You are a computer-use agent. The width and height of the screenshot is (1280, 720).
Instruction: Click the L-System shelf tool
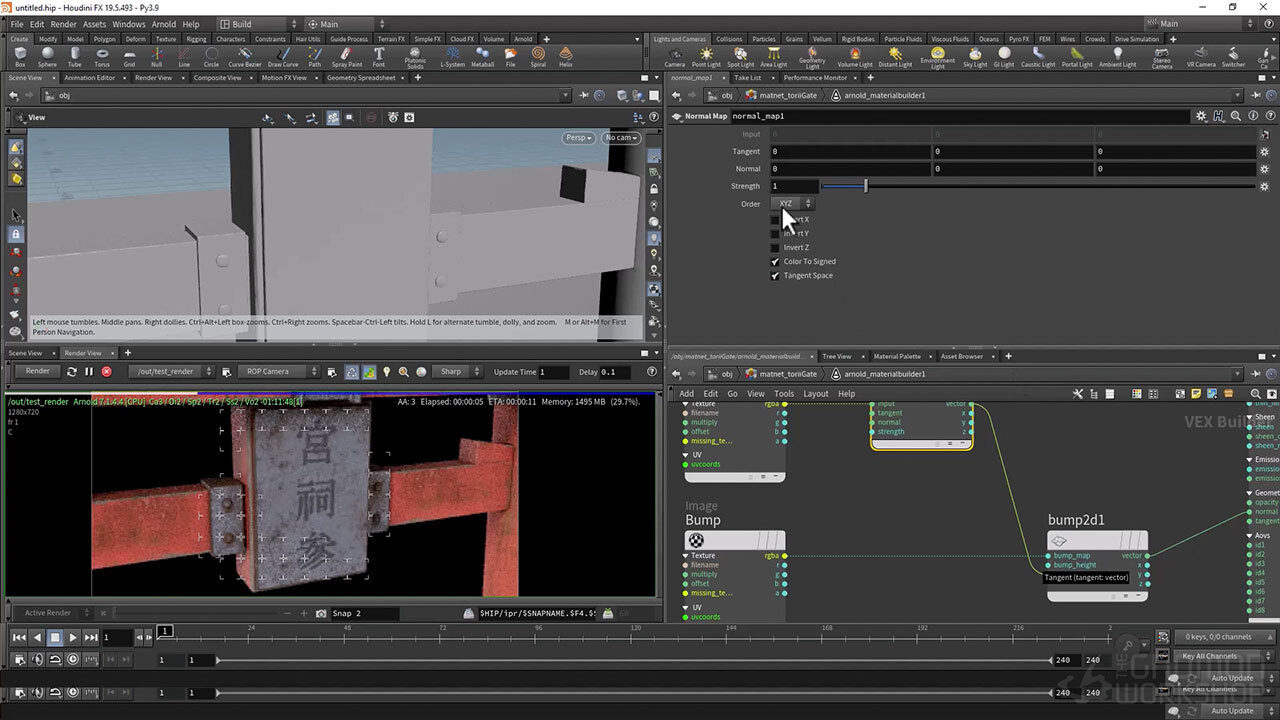tap(453, 56)
